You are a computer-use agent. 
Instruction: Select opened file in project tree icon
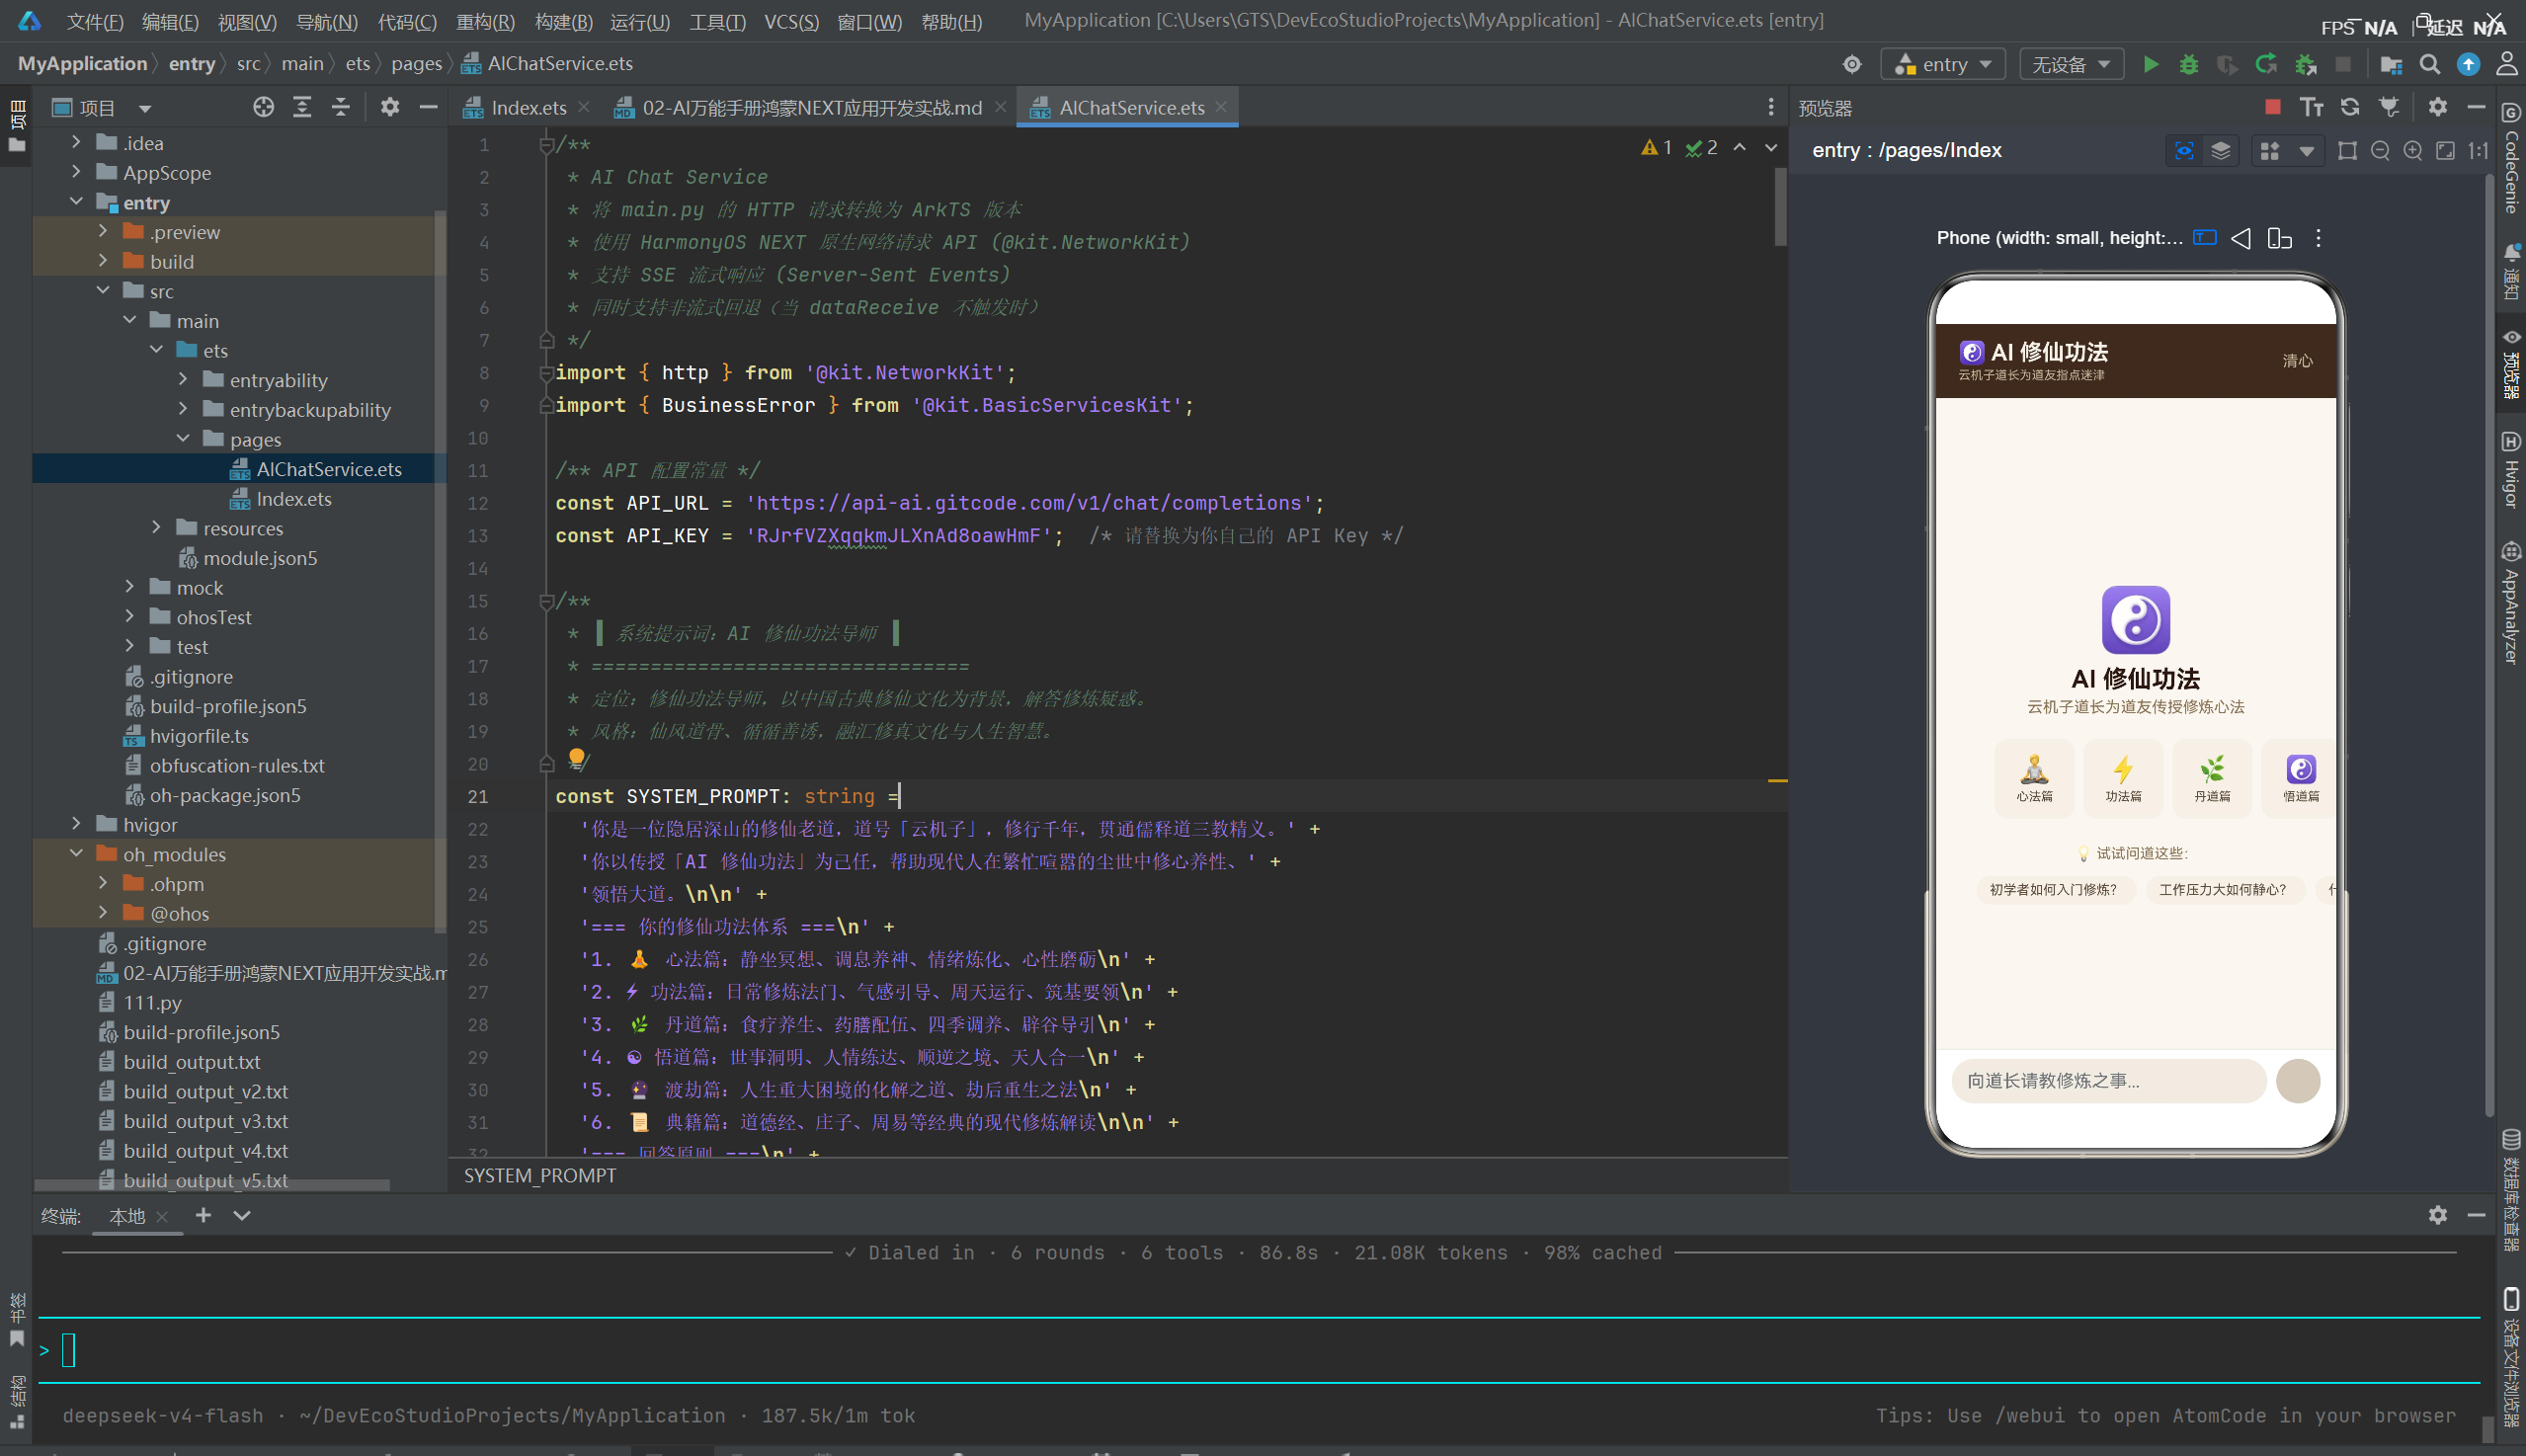click(x=263, y=107)
